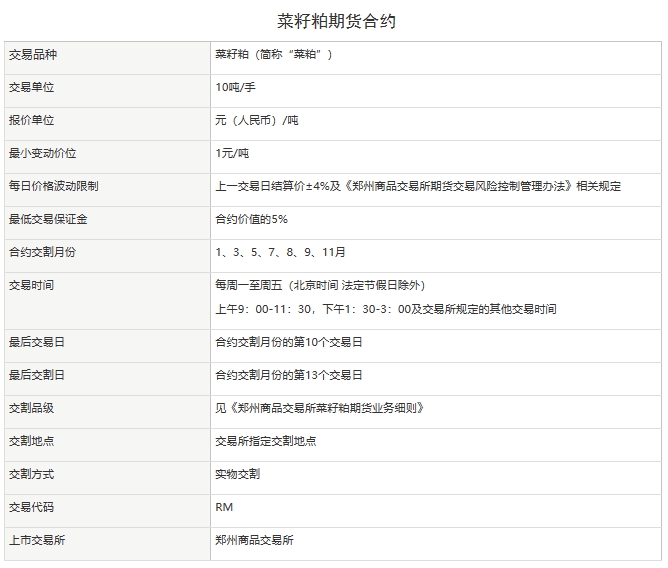668x568 pixels.
Task: Select the 菜籽粕（简称"菜粕"）cell
Action: tap(273, 54)
